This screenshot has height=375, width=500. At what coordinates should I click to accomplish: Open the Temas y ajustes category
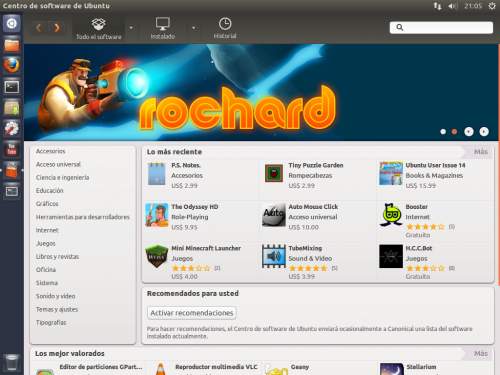pos(57,309)
